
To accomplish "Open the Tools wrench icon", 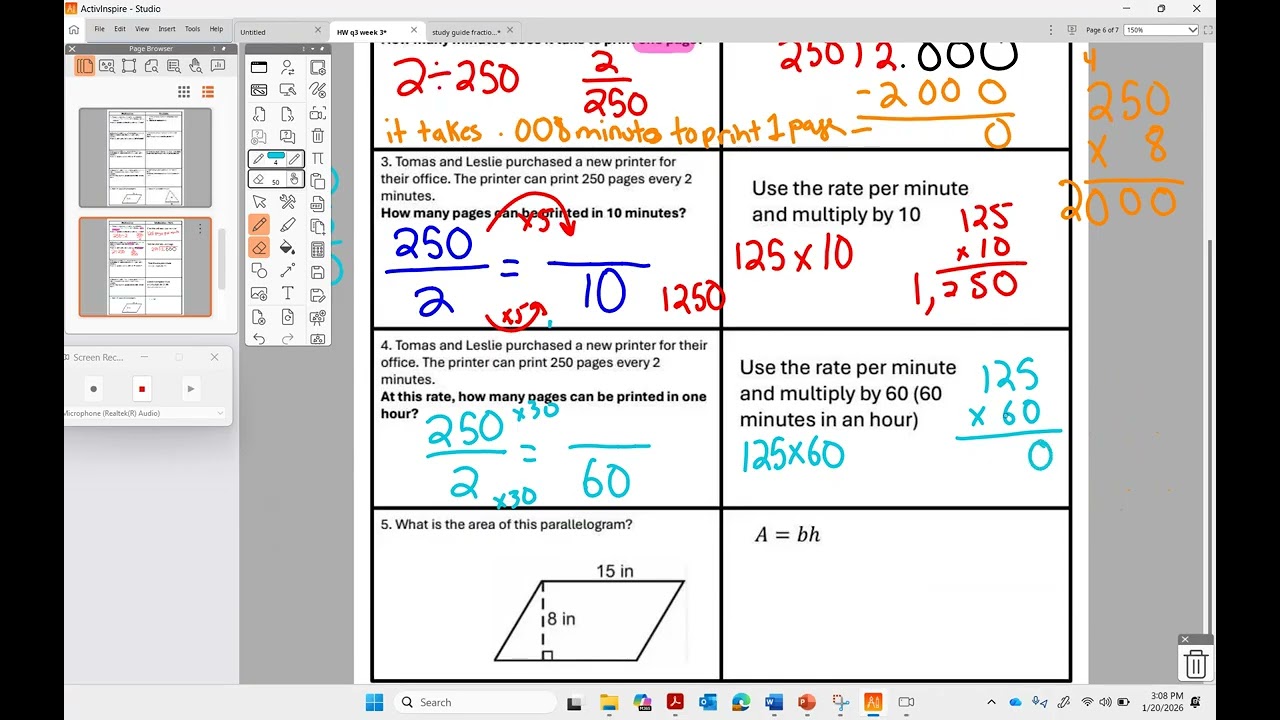I will [x=289, y=203].
